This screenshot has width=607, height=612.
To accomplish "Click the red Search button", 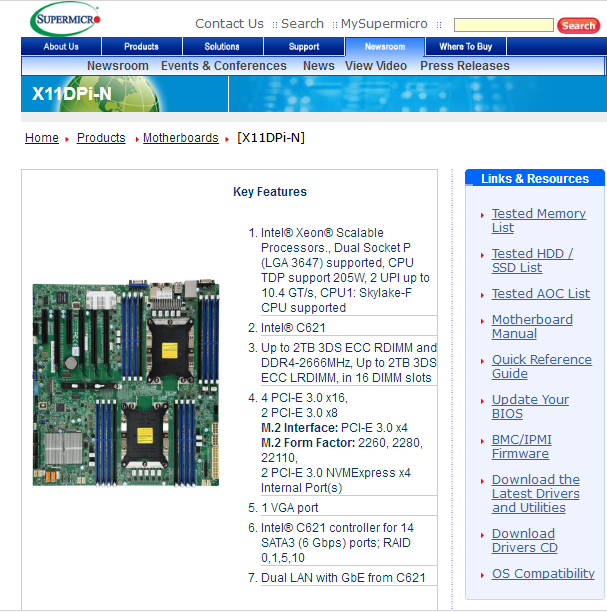I will 578,25.
